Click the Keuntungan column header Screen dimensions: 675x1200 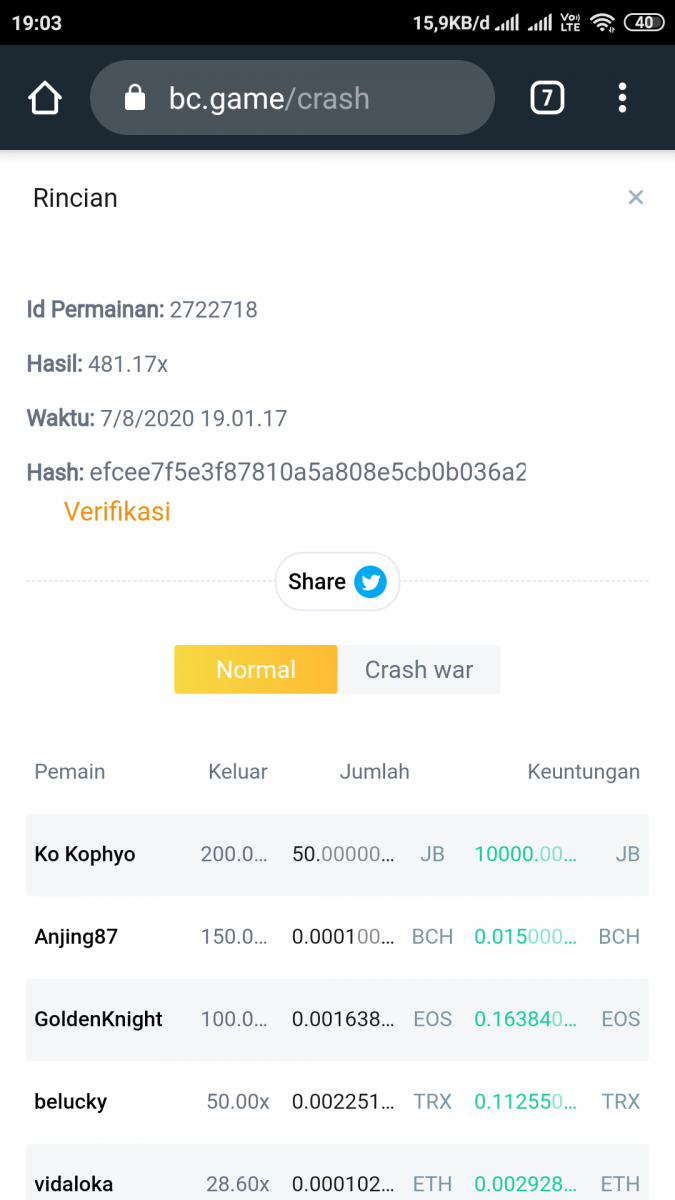(x=583, y=772)
